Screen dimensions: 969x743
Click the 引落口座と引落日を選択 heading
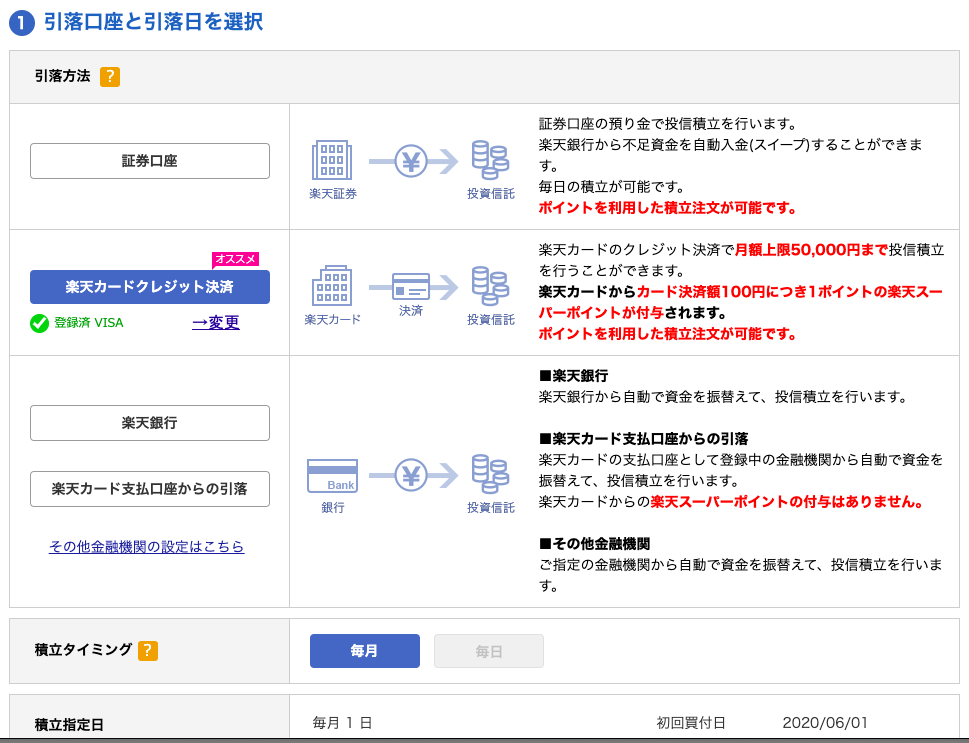tap(153, 22)
